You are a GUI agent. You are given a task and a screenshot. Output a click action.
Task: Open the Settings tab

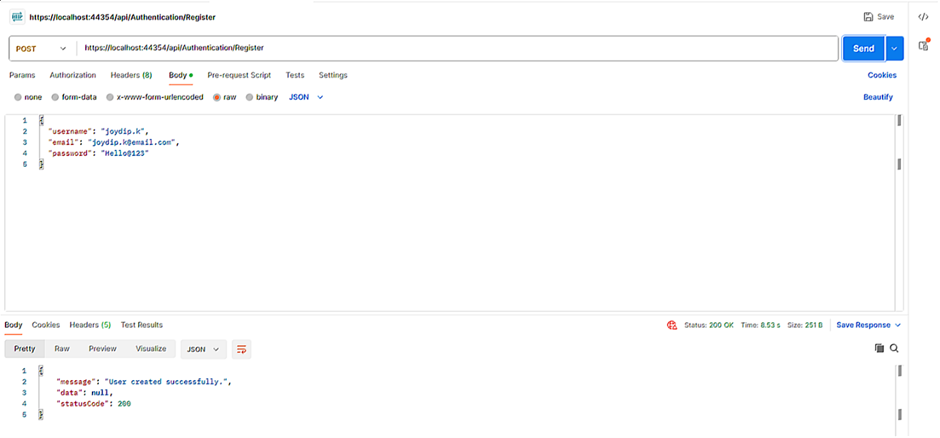point(333,75)
